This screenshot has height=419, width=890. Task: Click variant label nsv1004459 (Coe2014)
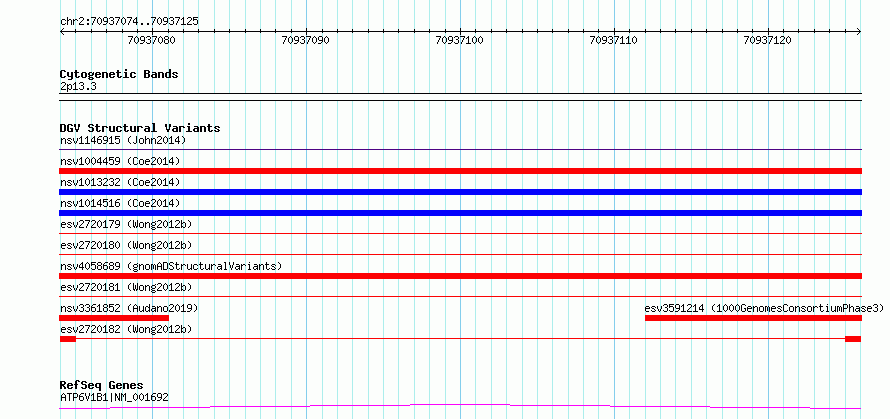coord(120,161)
